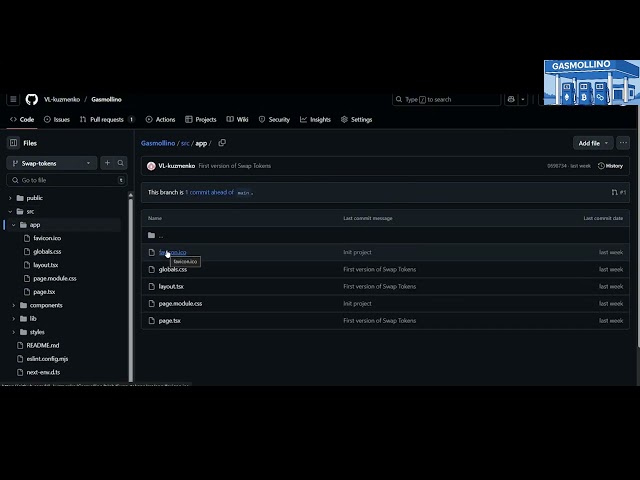Viewport: 640px width, 480px height.
Task: Collapse the app folder chevron
Action: pos(13,225)
